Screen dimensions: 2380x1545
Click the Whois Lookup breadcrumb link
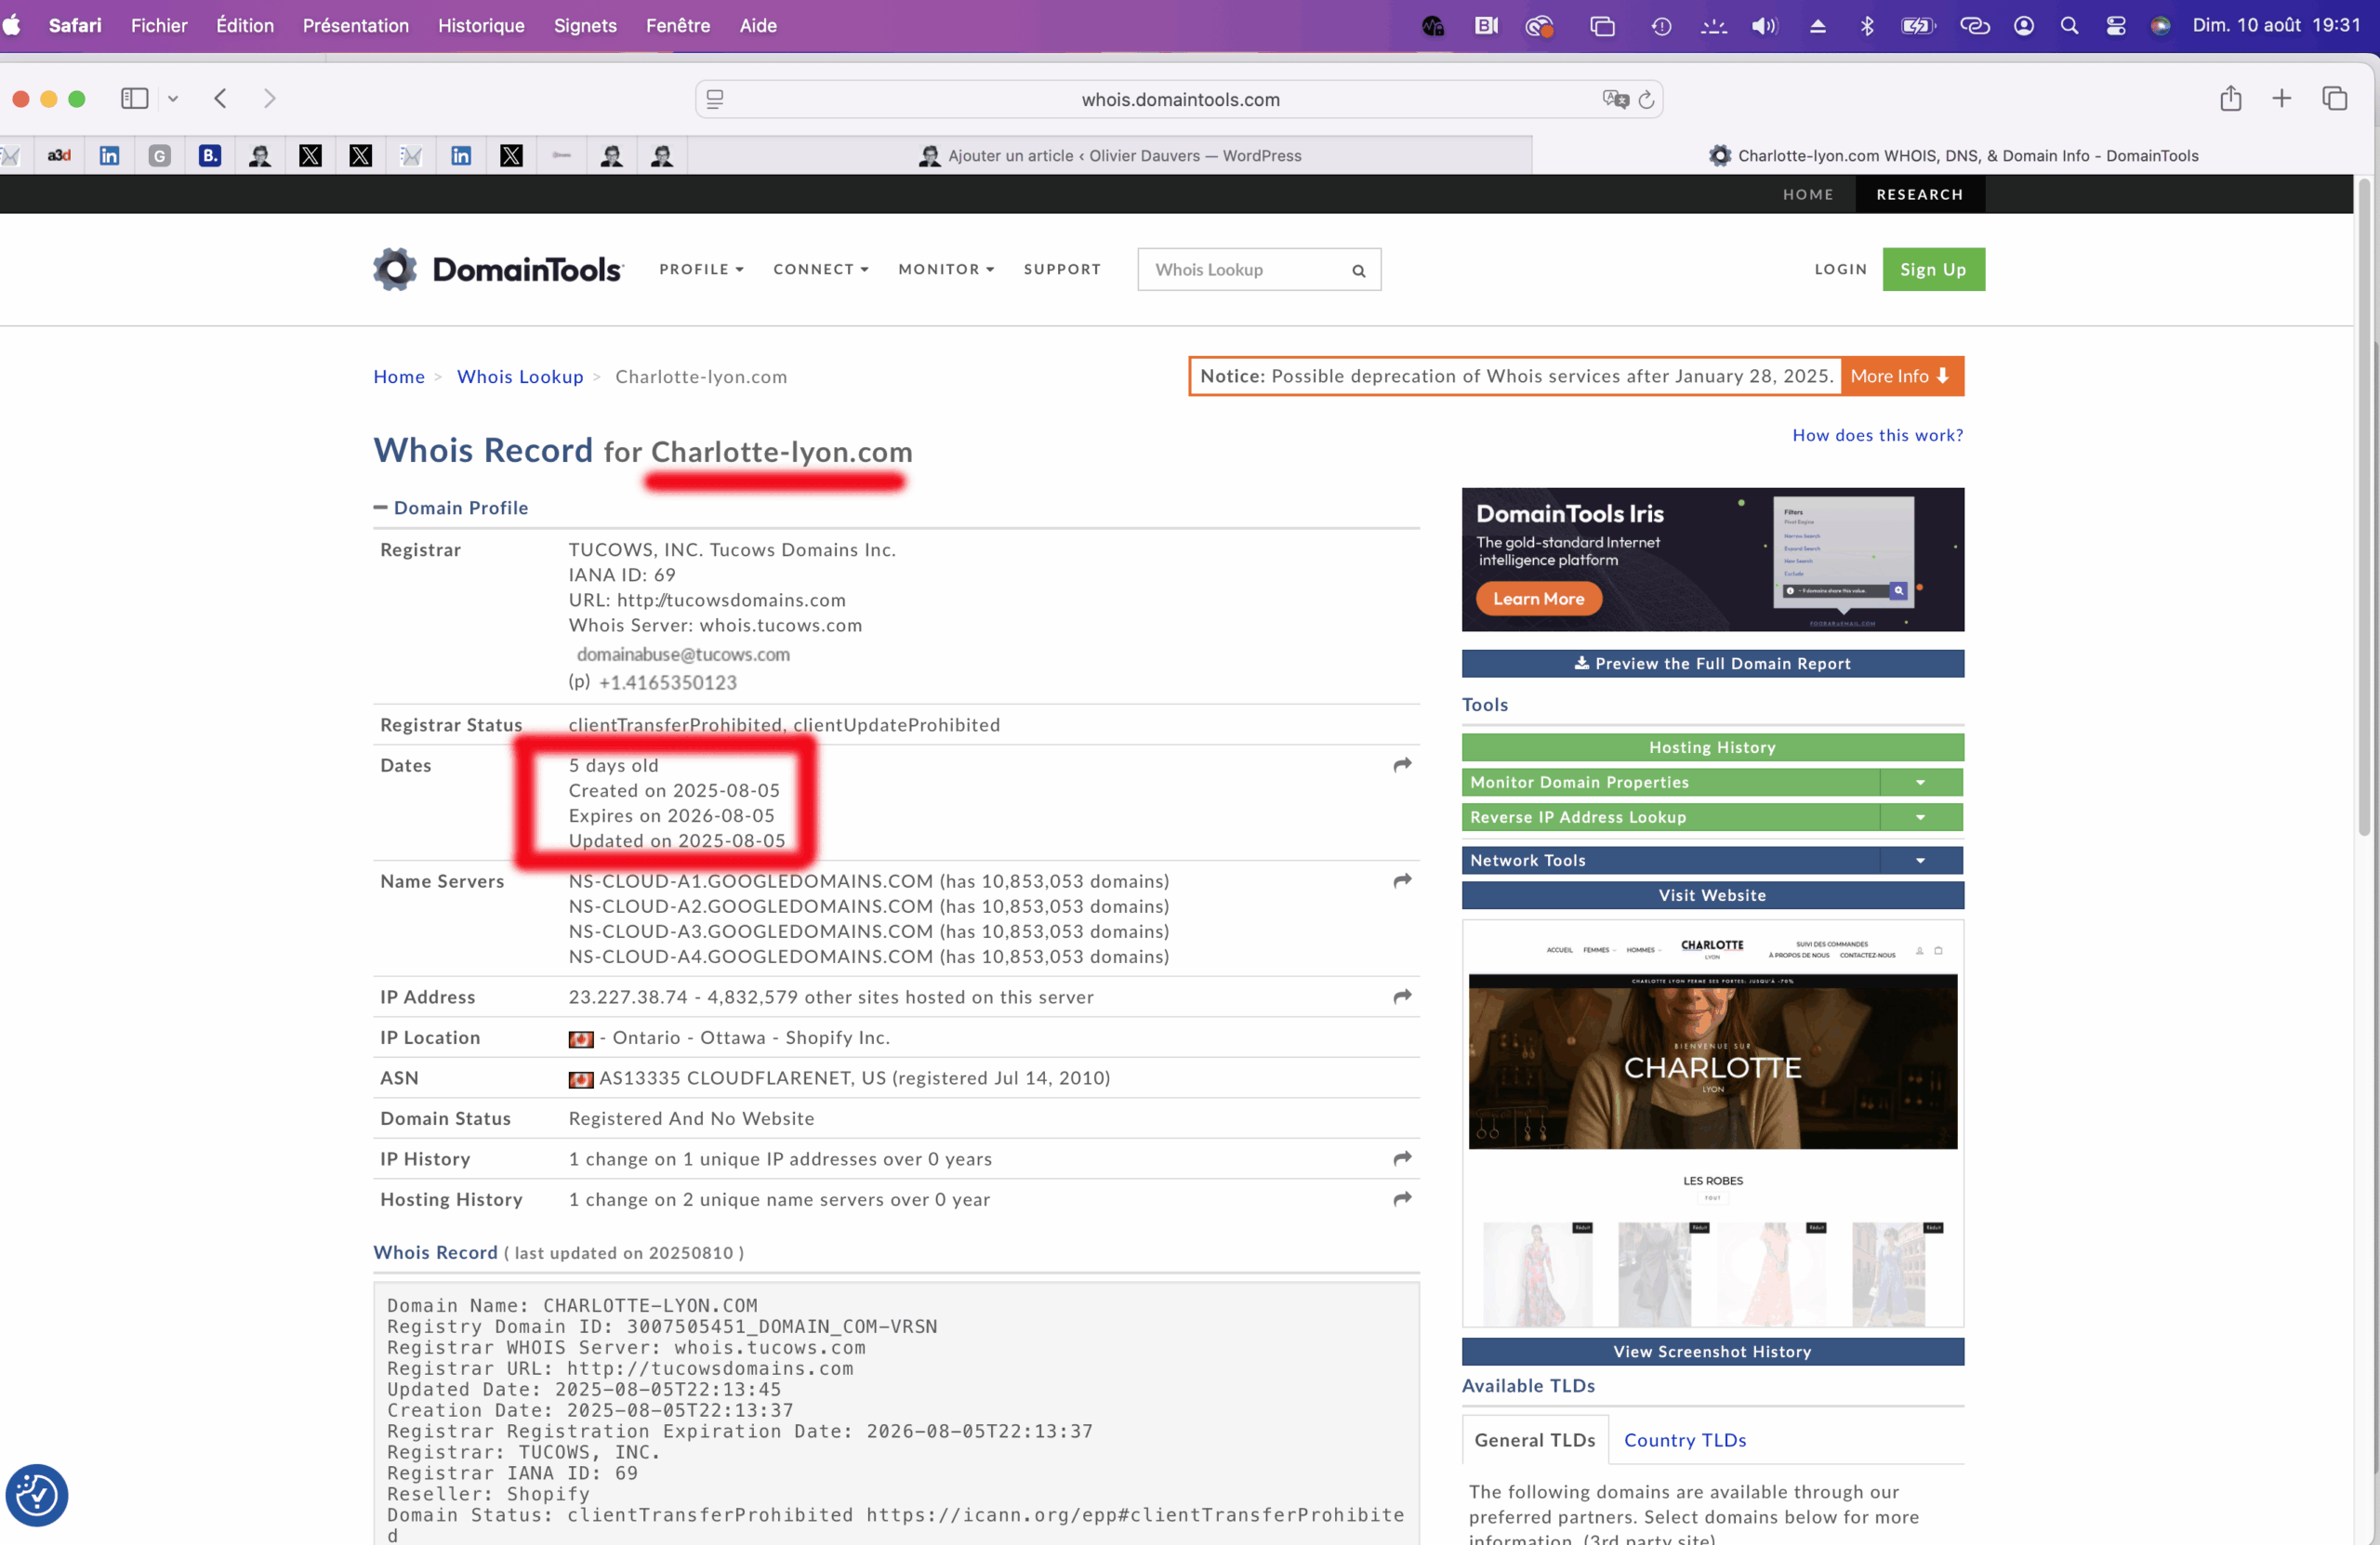(x=520, y=376)
